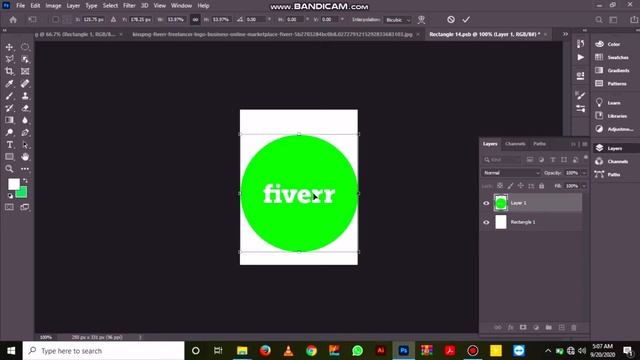Switch to the kisspng fiverr jpg document tab

pyautogui.click(x=272, y=34)
